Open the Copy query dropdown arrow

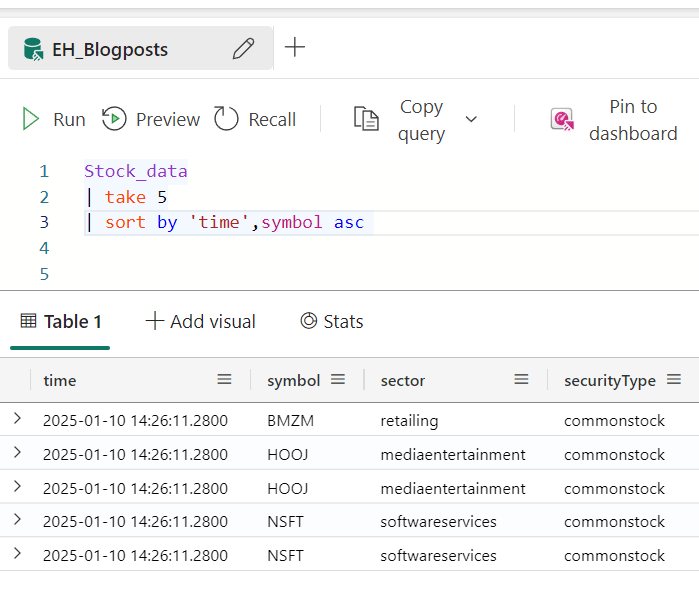click(x=471, y=120)
